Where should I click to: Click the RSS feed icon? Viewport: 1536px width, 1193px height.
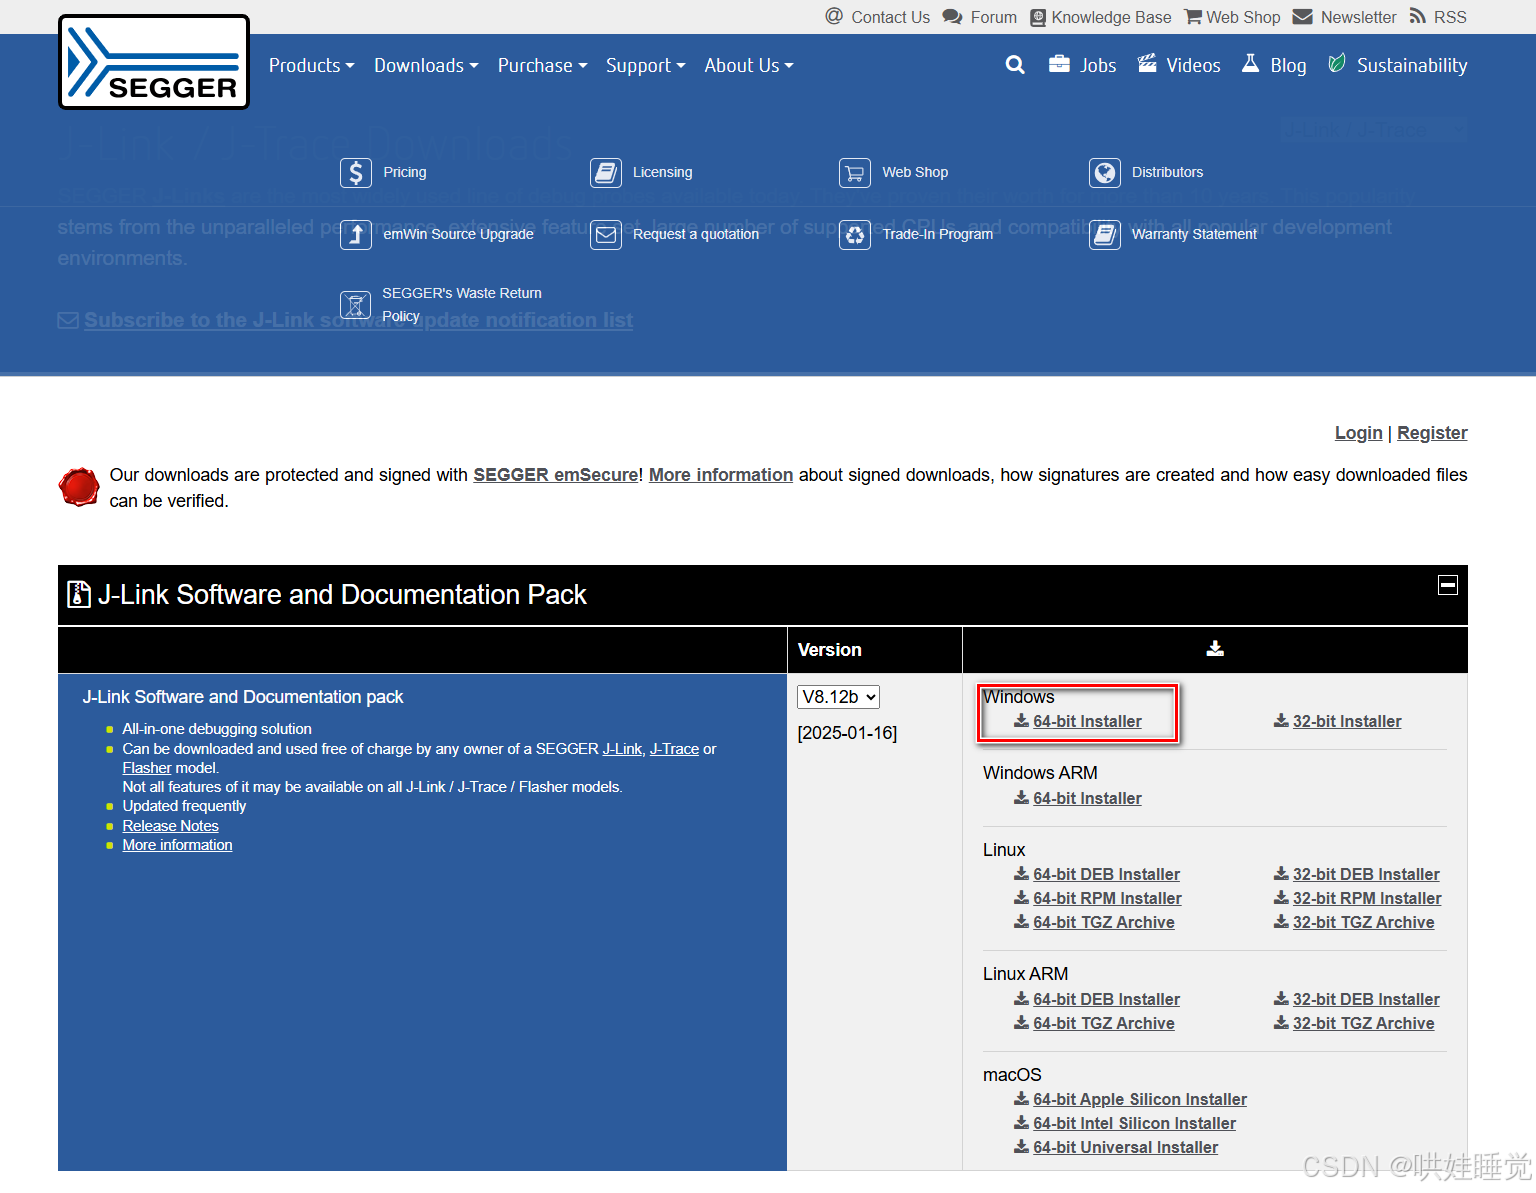pyautogui.click(x=1417, y=16)
